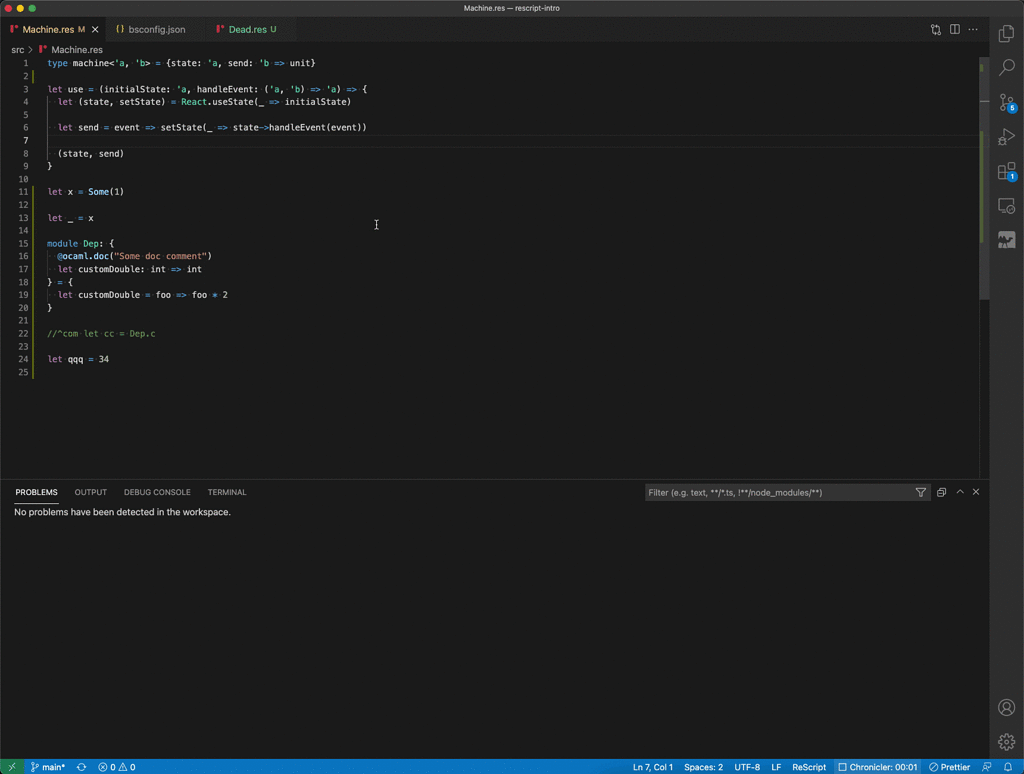Open the main branch picker
Image resolution: width=1024 pixels, height=774 pixels.
pyautogui.click(x=47, y=767)
